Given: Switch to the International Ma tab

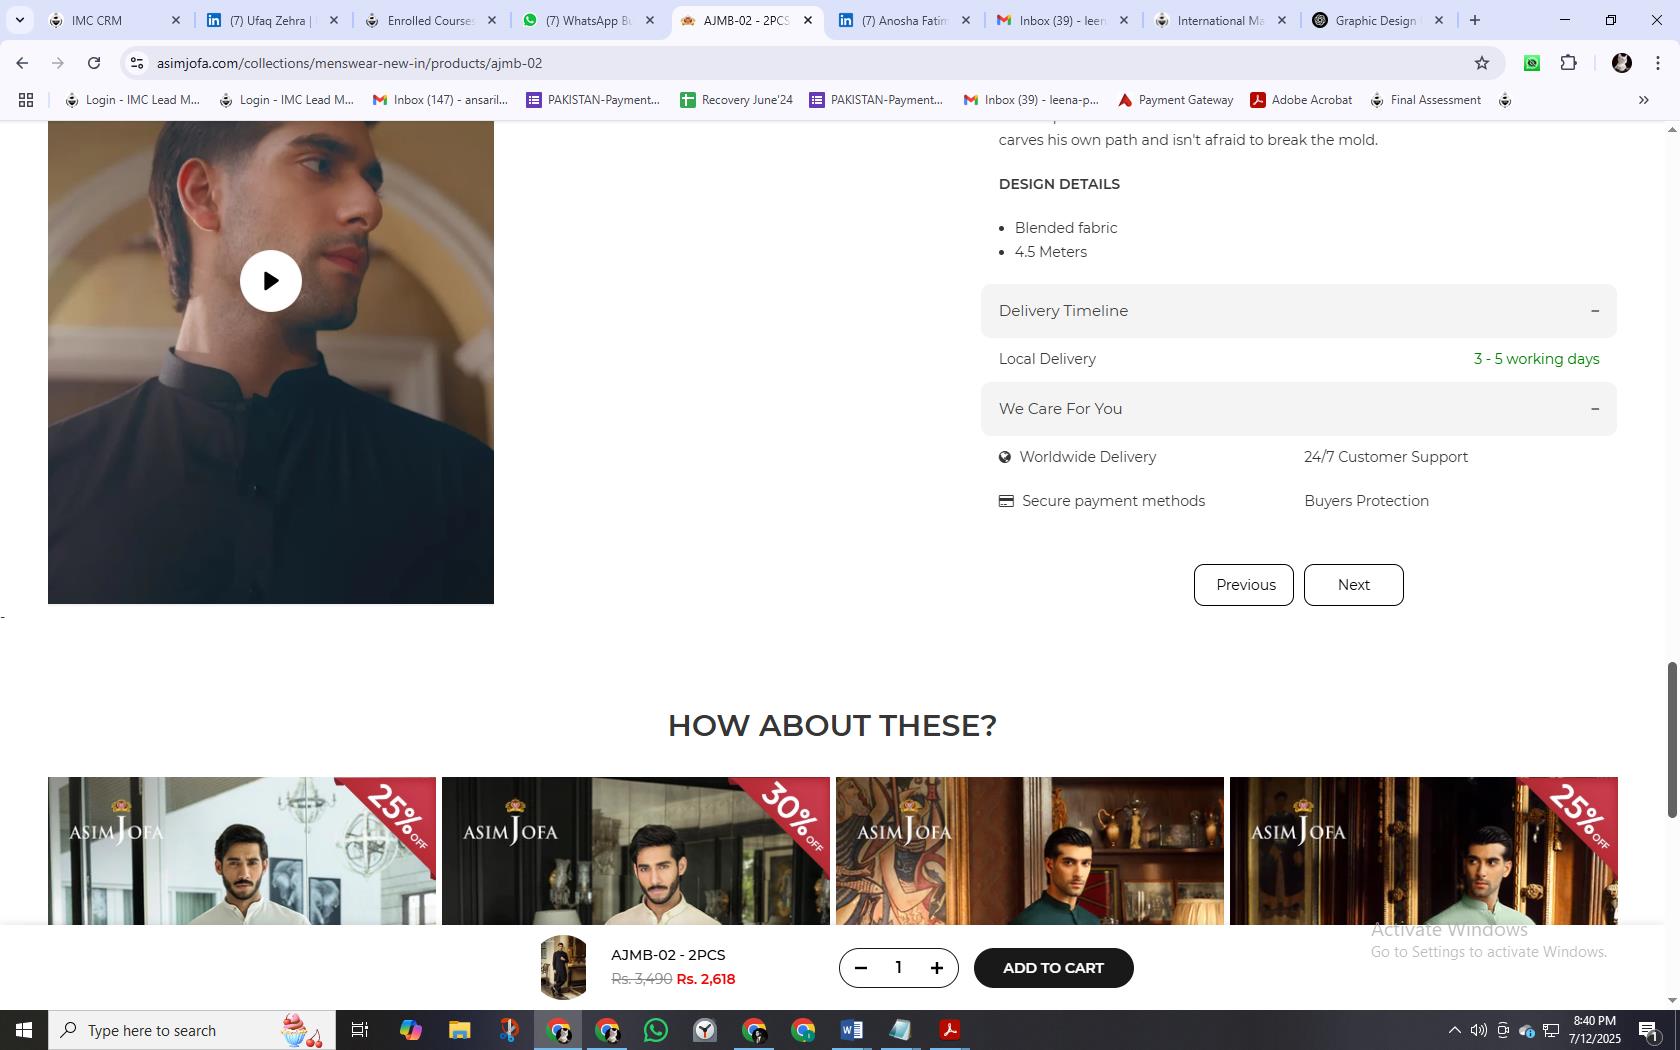Looking at the screenshot, I should [x=1220, y=20].
